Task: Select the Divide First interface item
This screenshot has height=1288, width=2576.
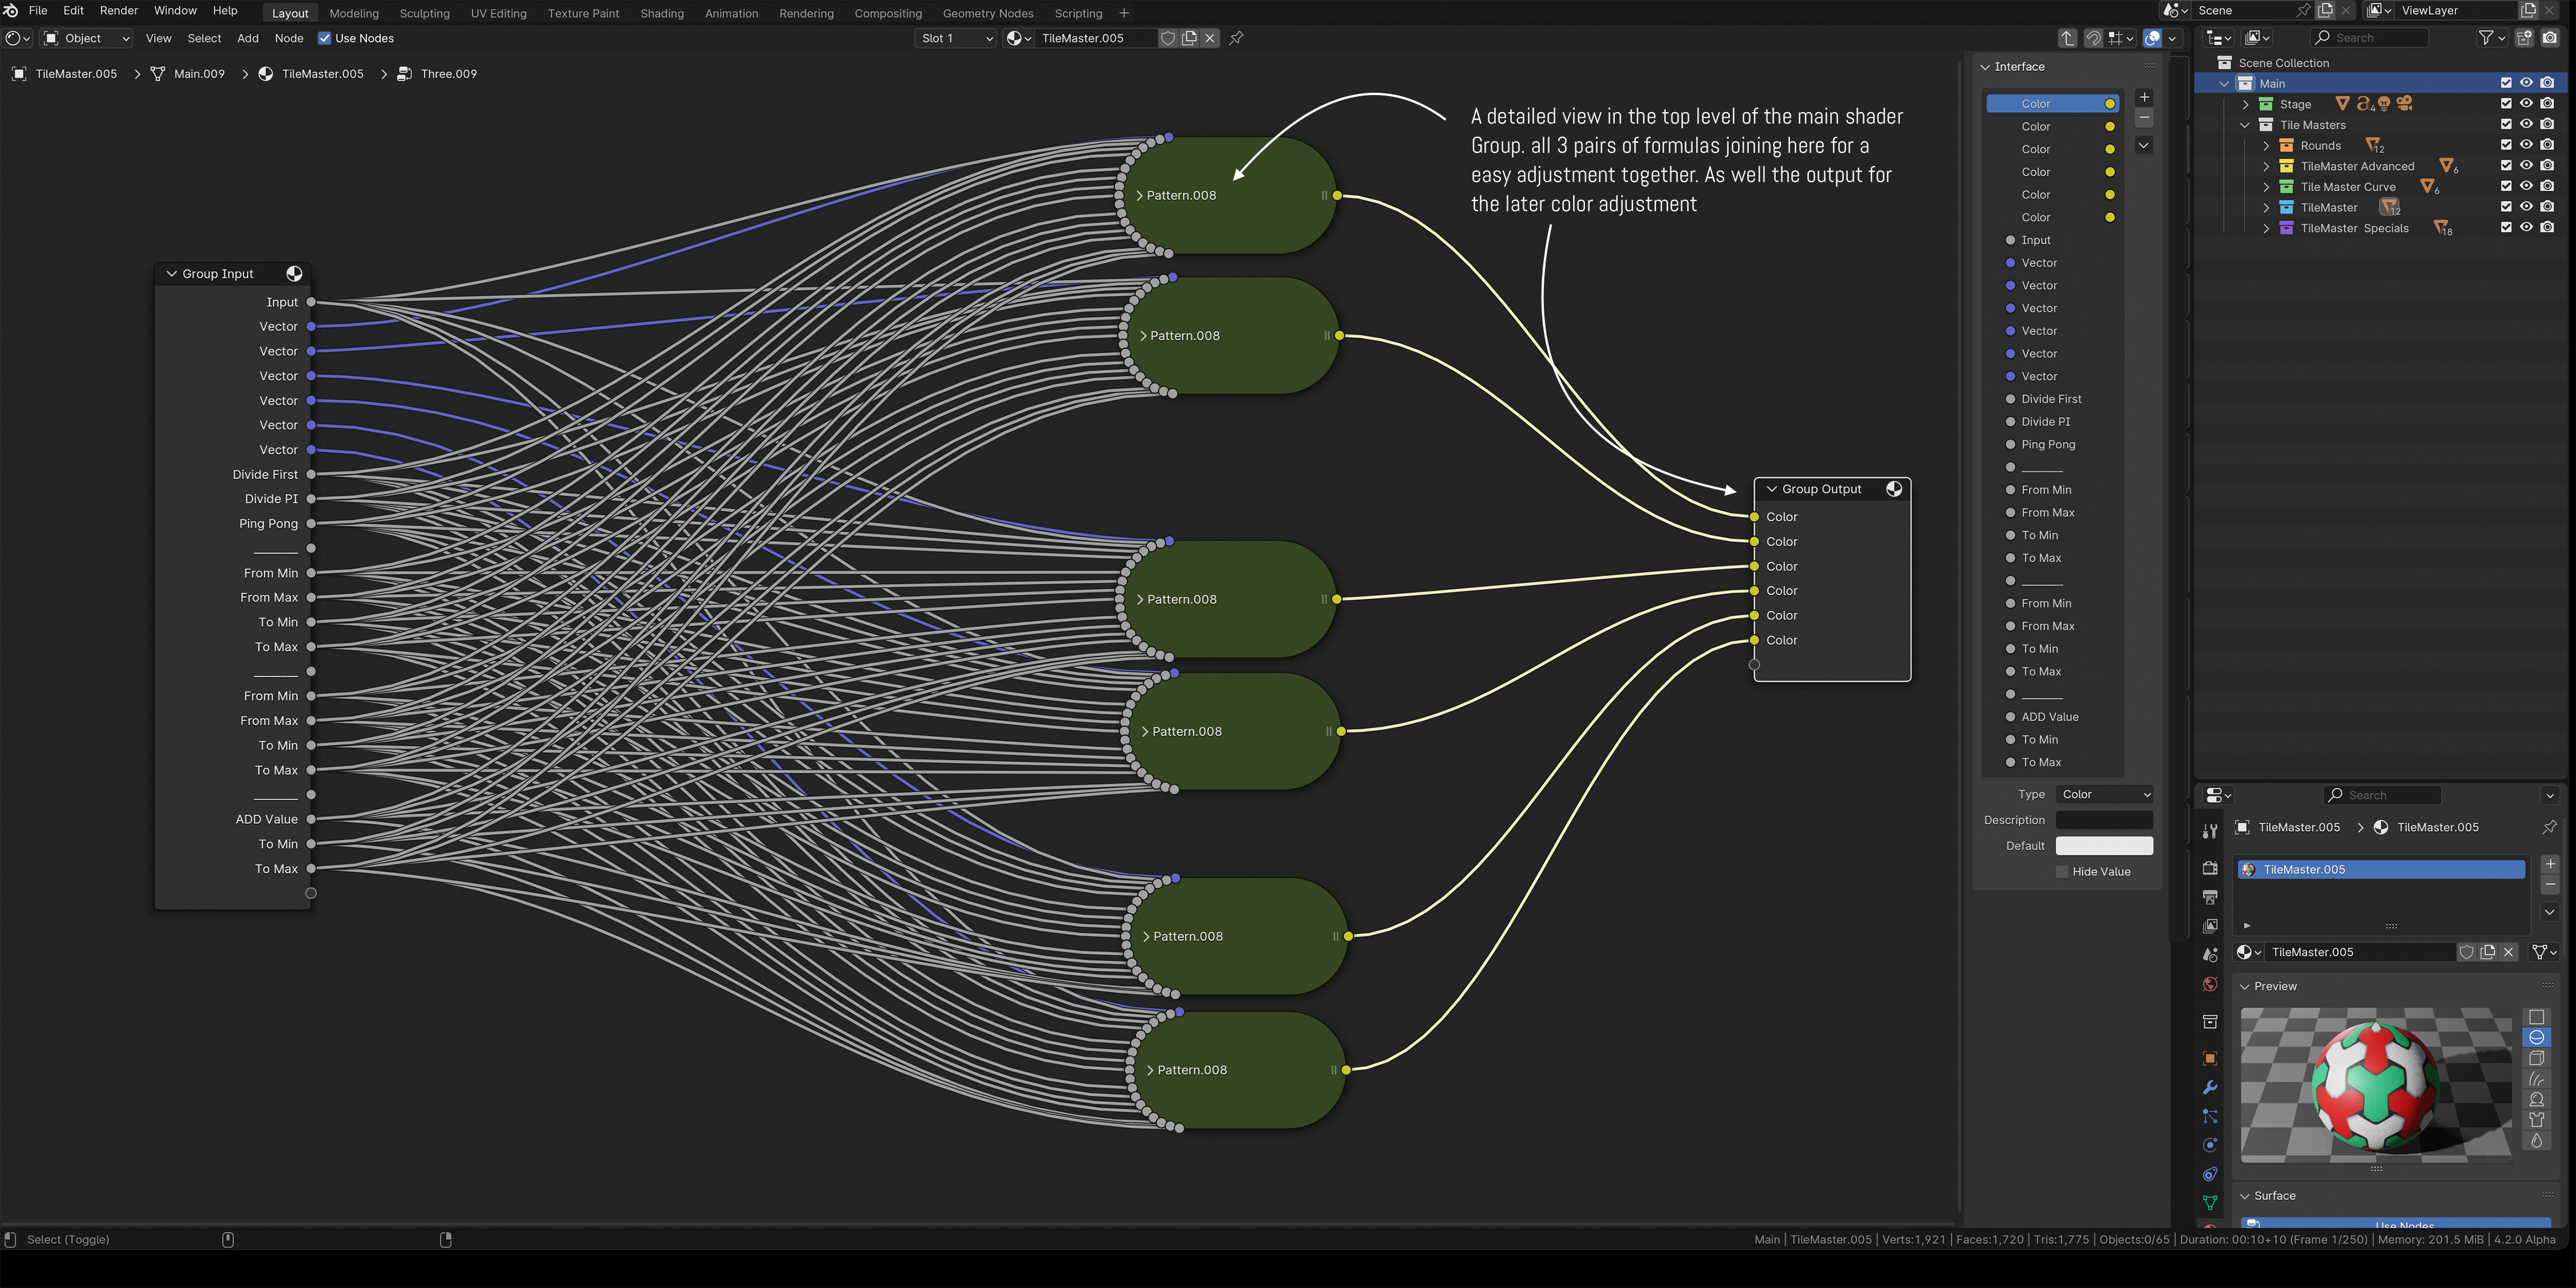Action: click(x=2052, y=399)
